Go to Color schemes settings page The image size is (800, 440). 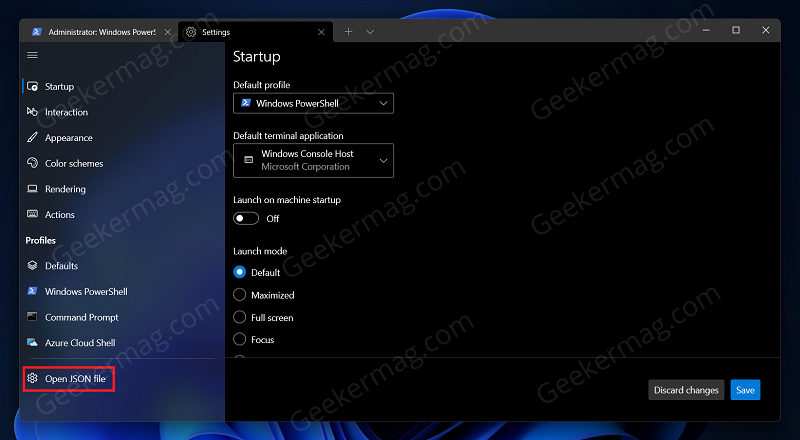click(x=74, y=163)
